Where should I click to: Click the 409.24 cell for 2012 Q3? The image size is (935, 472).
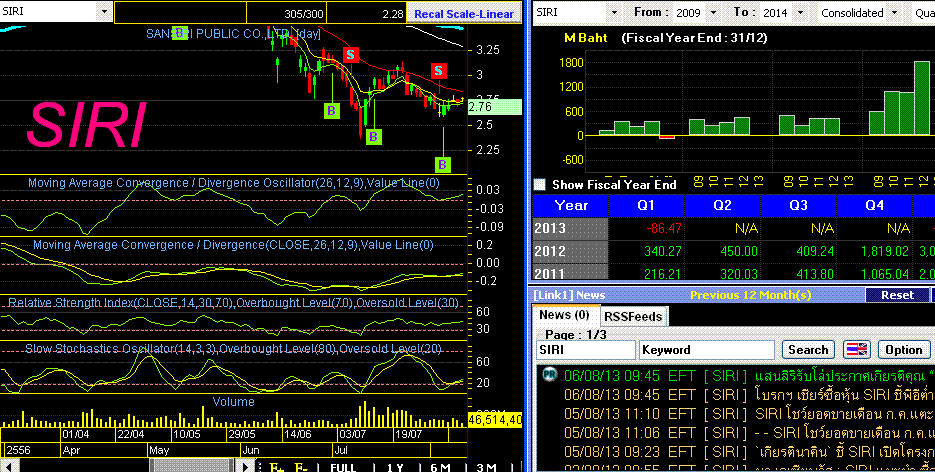pyautogui.click(x=798, y=251)
